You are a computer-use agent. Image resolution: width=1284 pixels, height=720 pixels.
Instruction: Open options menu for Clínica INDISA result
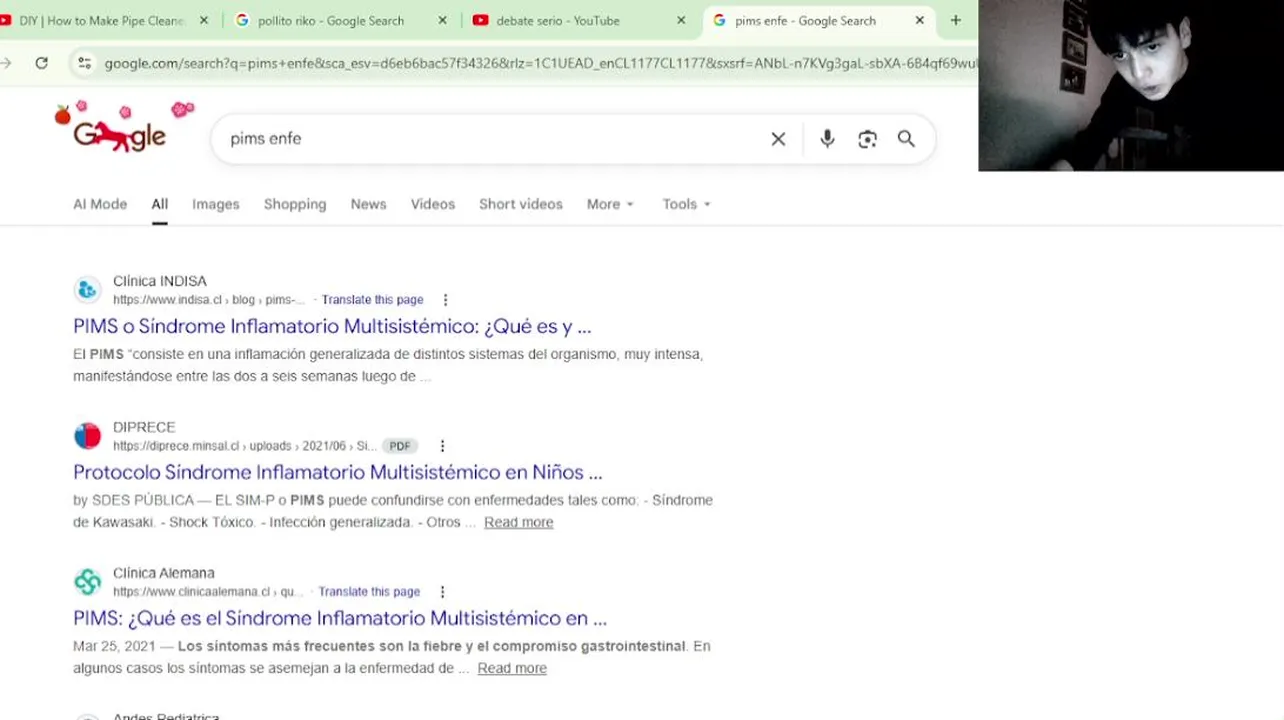tap(445, 300)
